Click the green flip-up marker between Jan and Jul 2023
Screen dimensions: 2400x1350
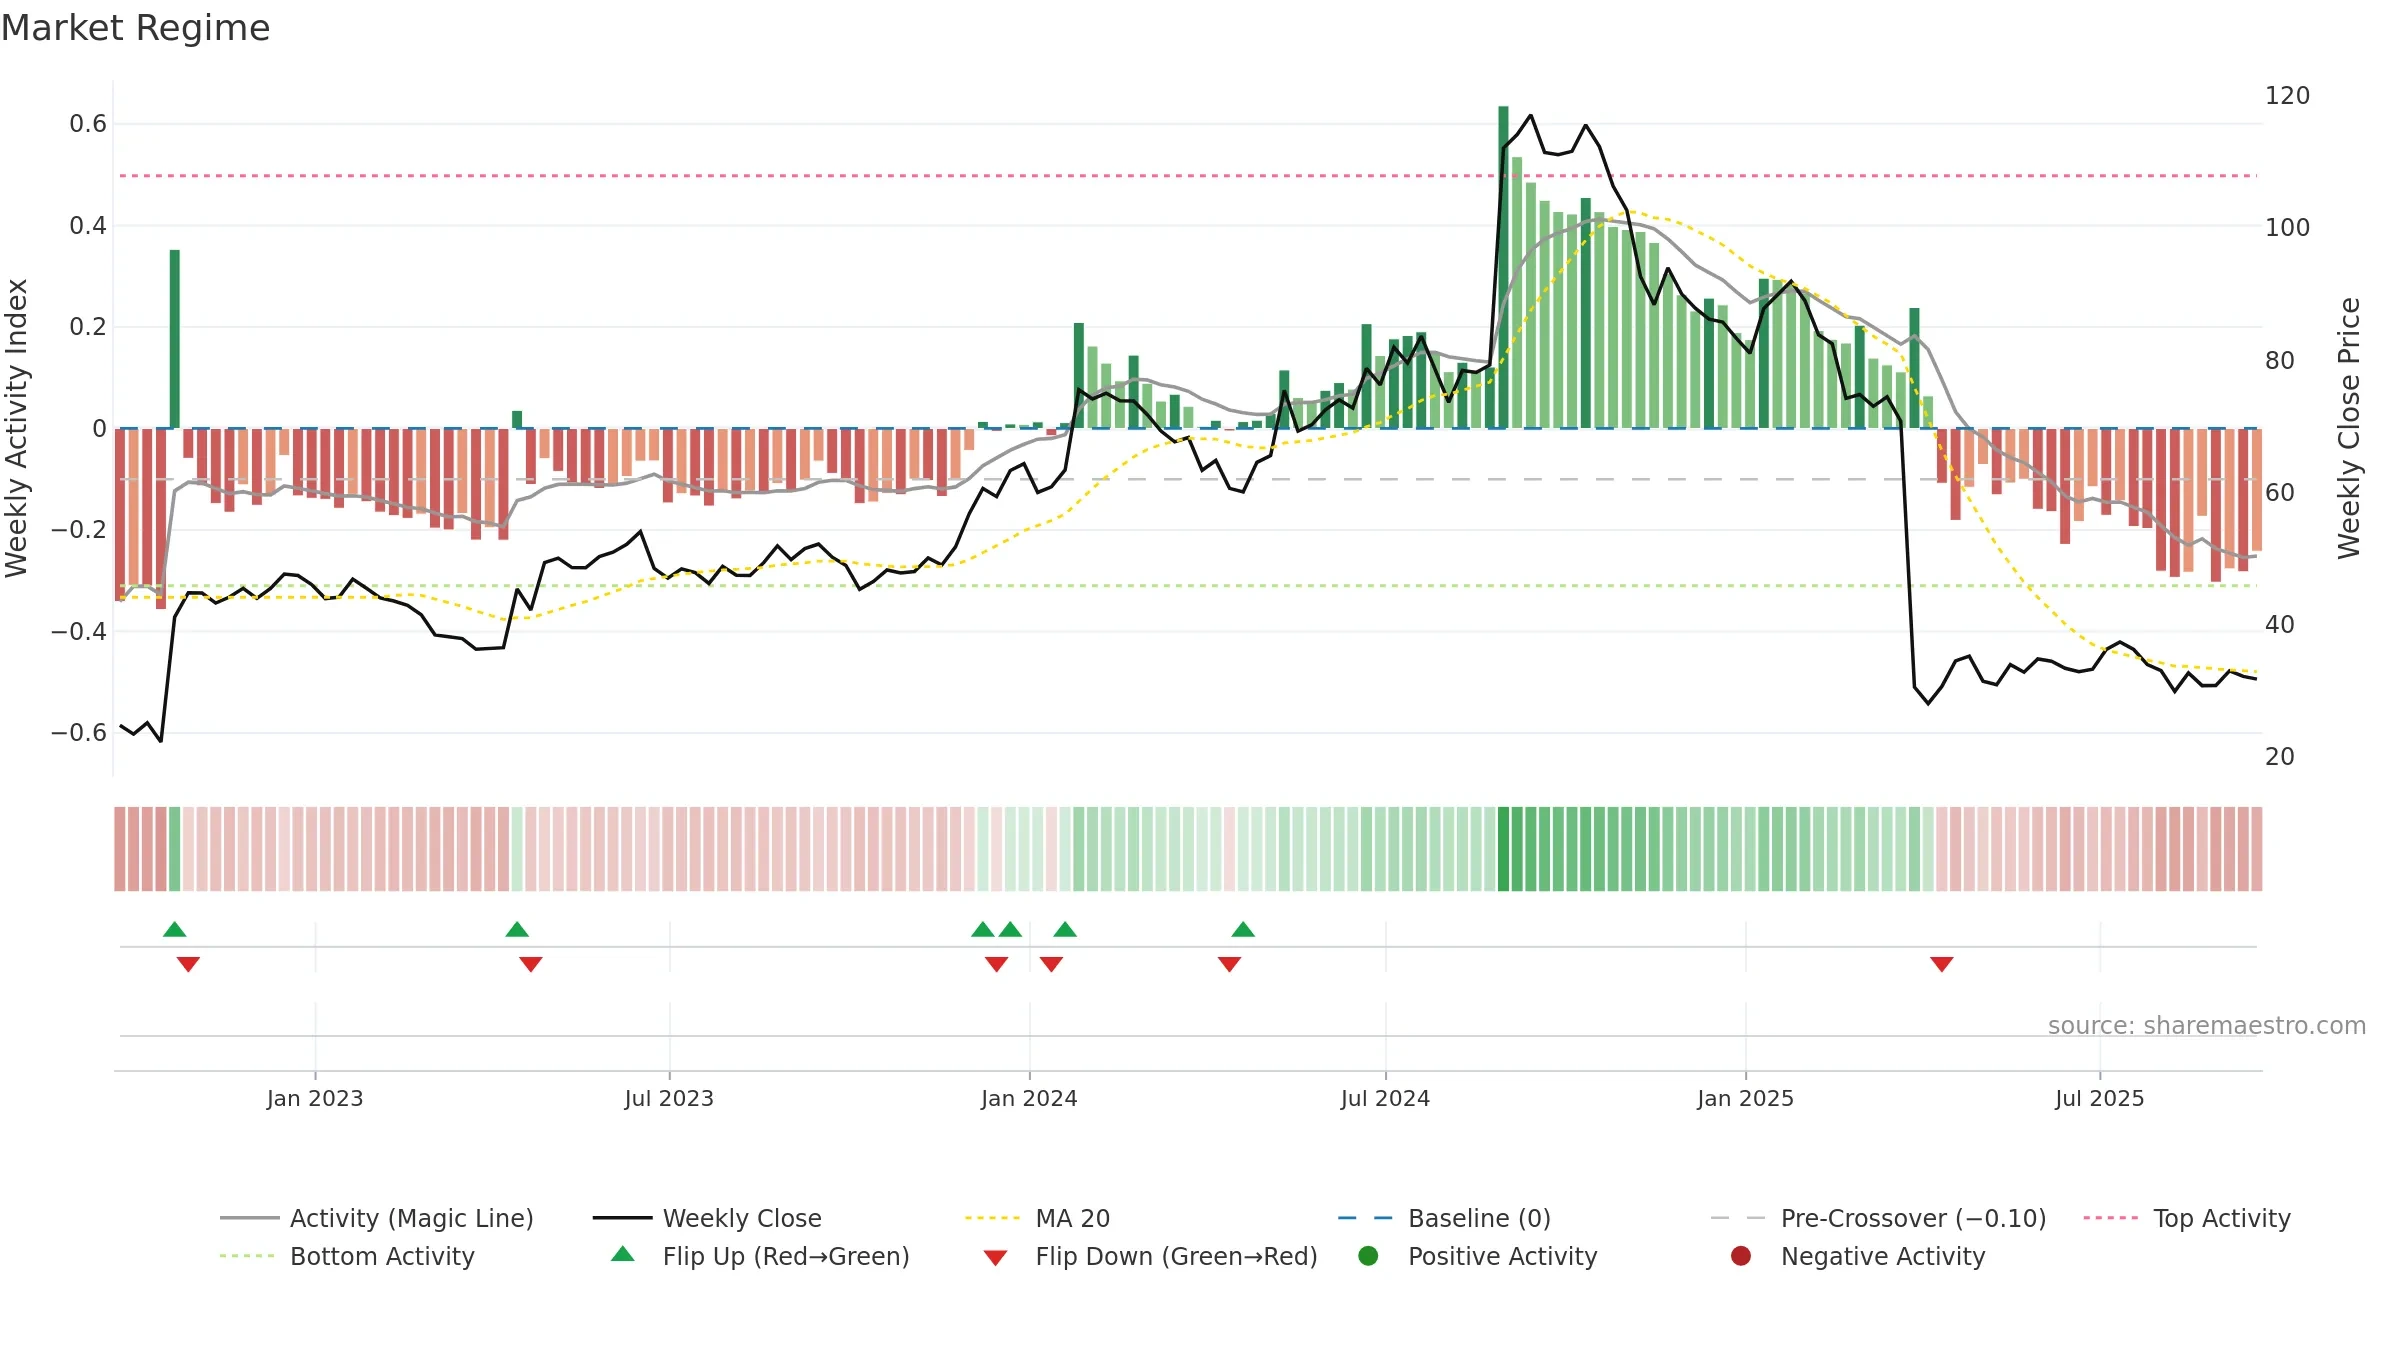click(517, 929)
